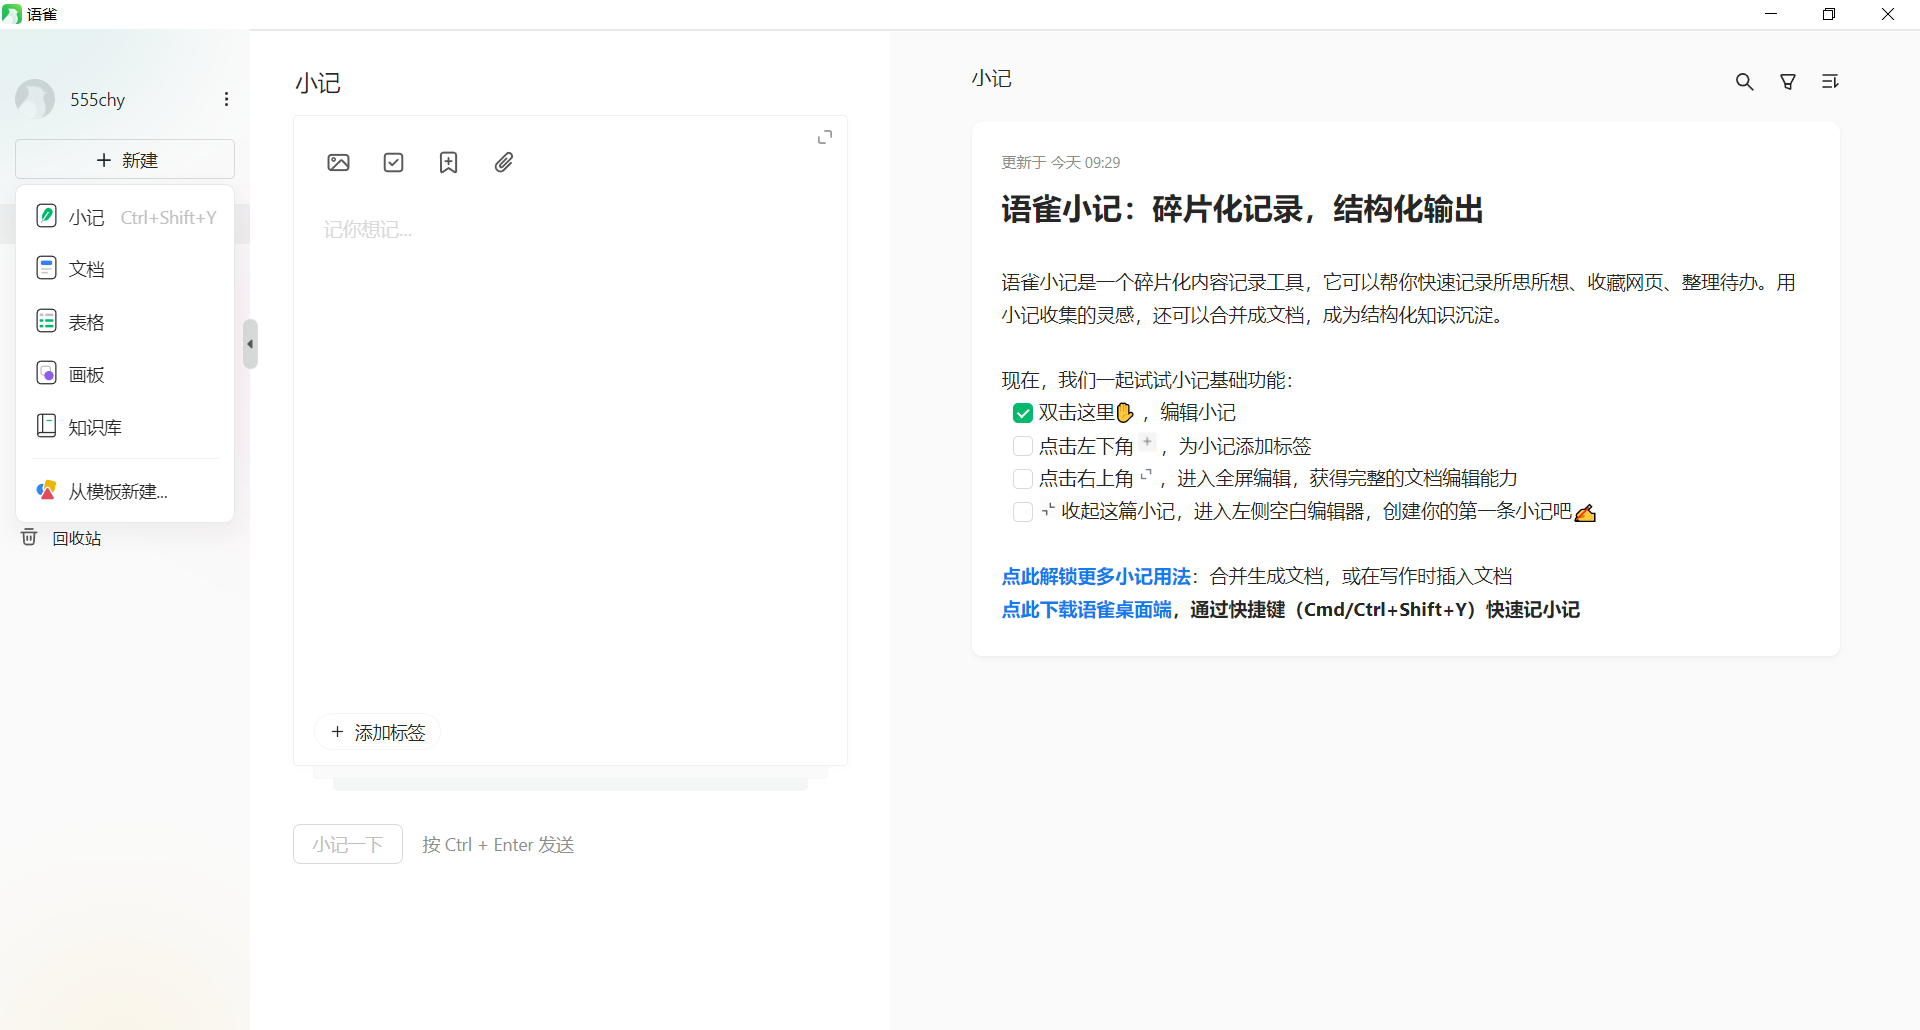Click the 新建 button

[x=125, y=160]
